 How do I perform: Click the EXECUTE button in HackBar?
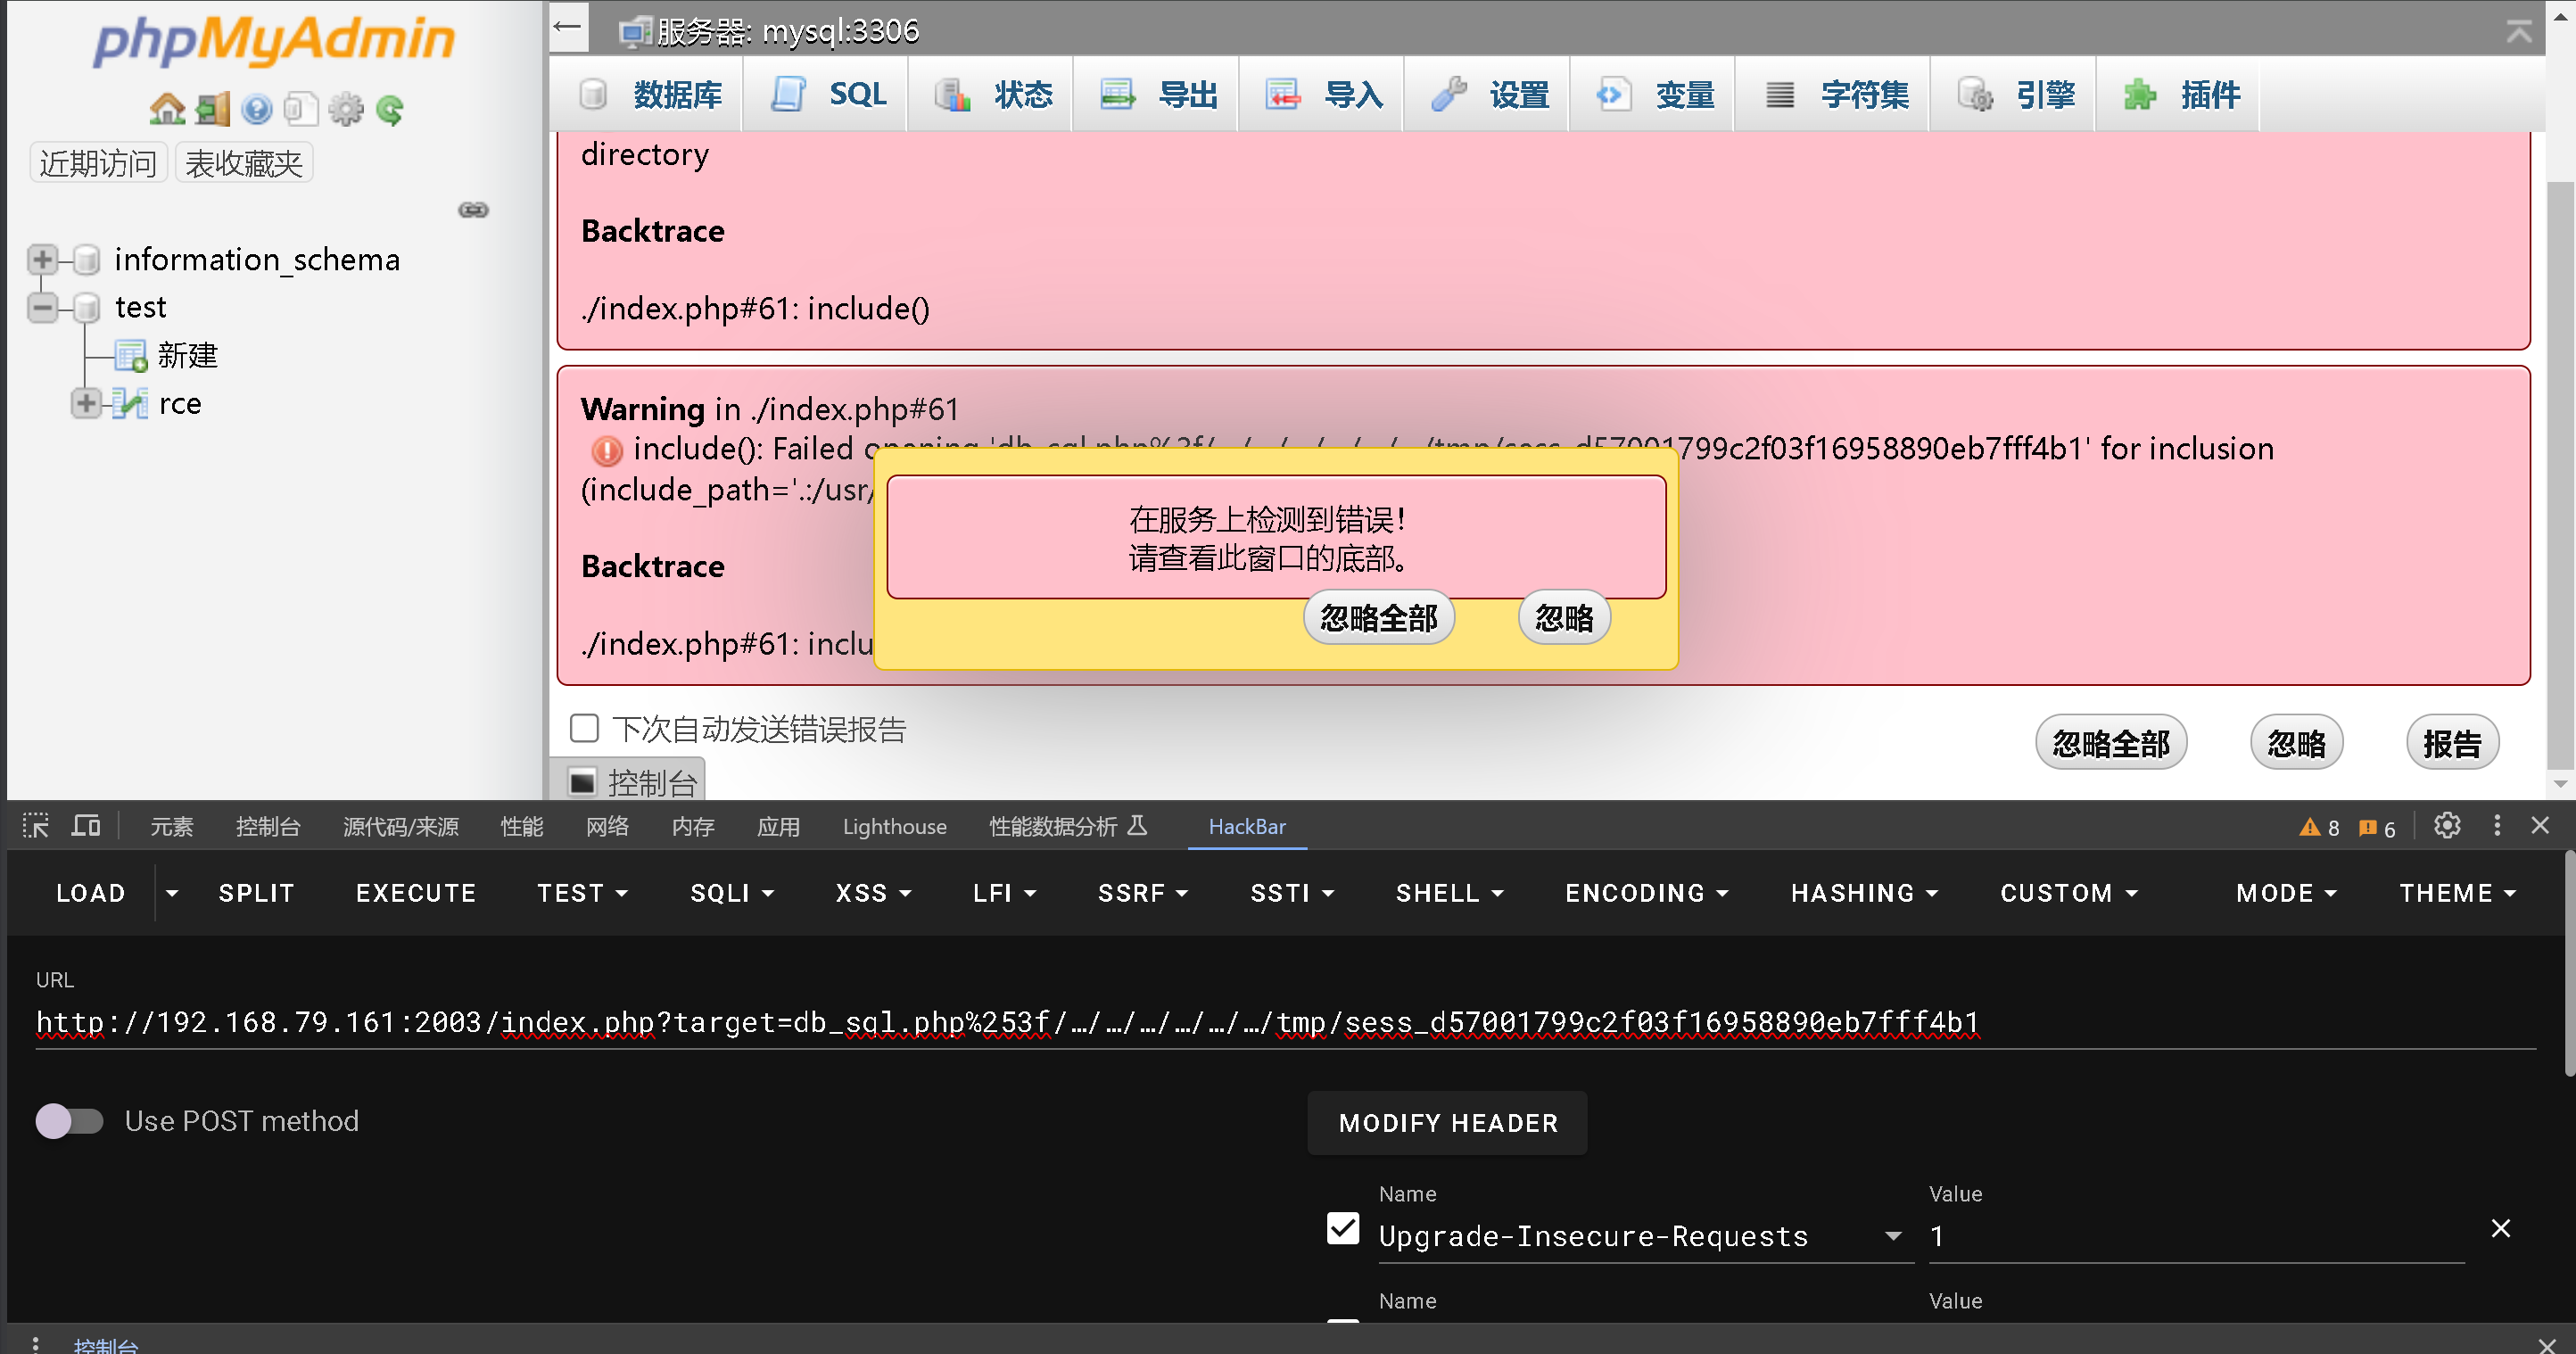tap(416, 893)
